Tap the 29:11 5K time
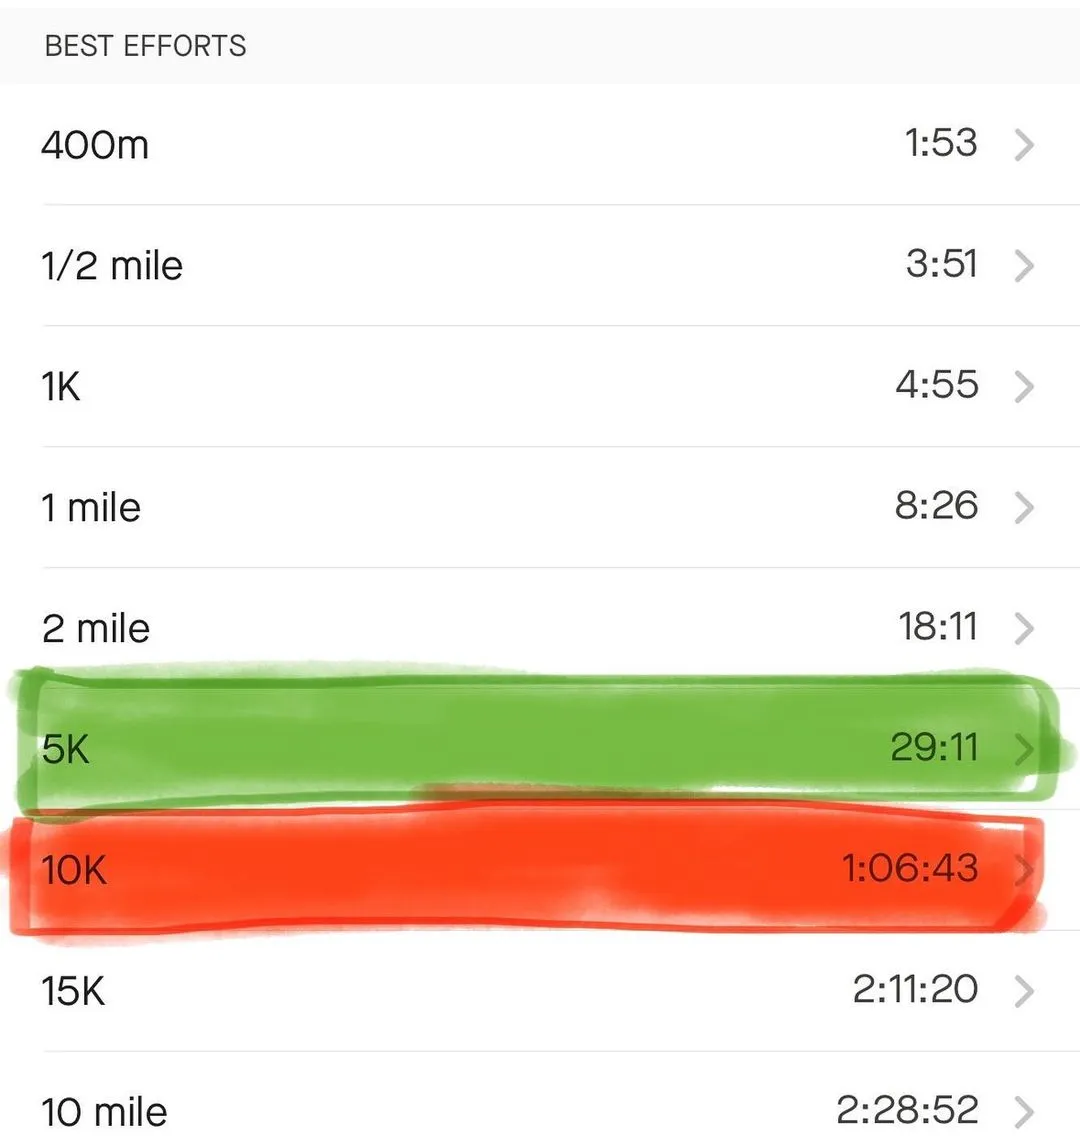Screen dimensions: 1080x1146 [x=934, y=747]
